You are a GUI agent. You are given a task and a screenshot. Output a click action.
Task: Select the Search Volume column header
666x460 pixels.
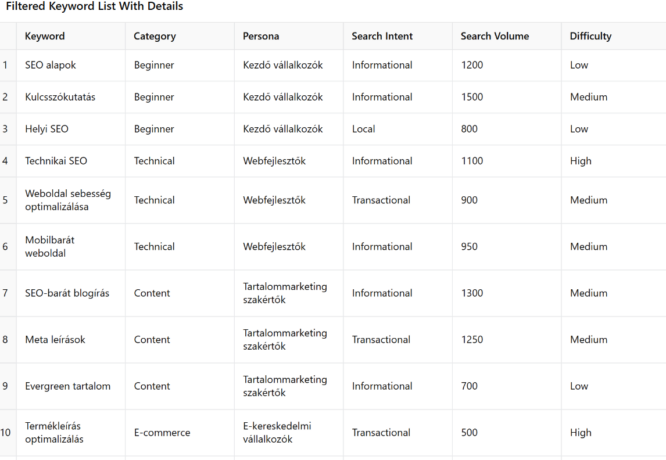coord(495,36)
